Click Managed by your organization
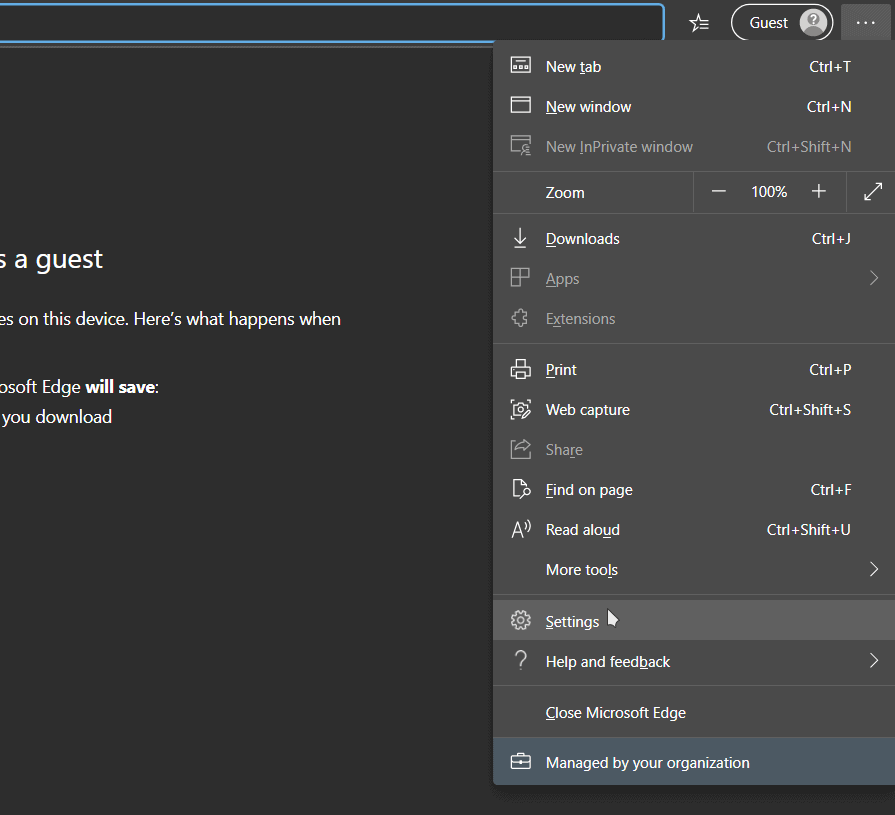The width and height of the screenshot is (895, 815). (647, 761)
